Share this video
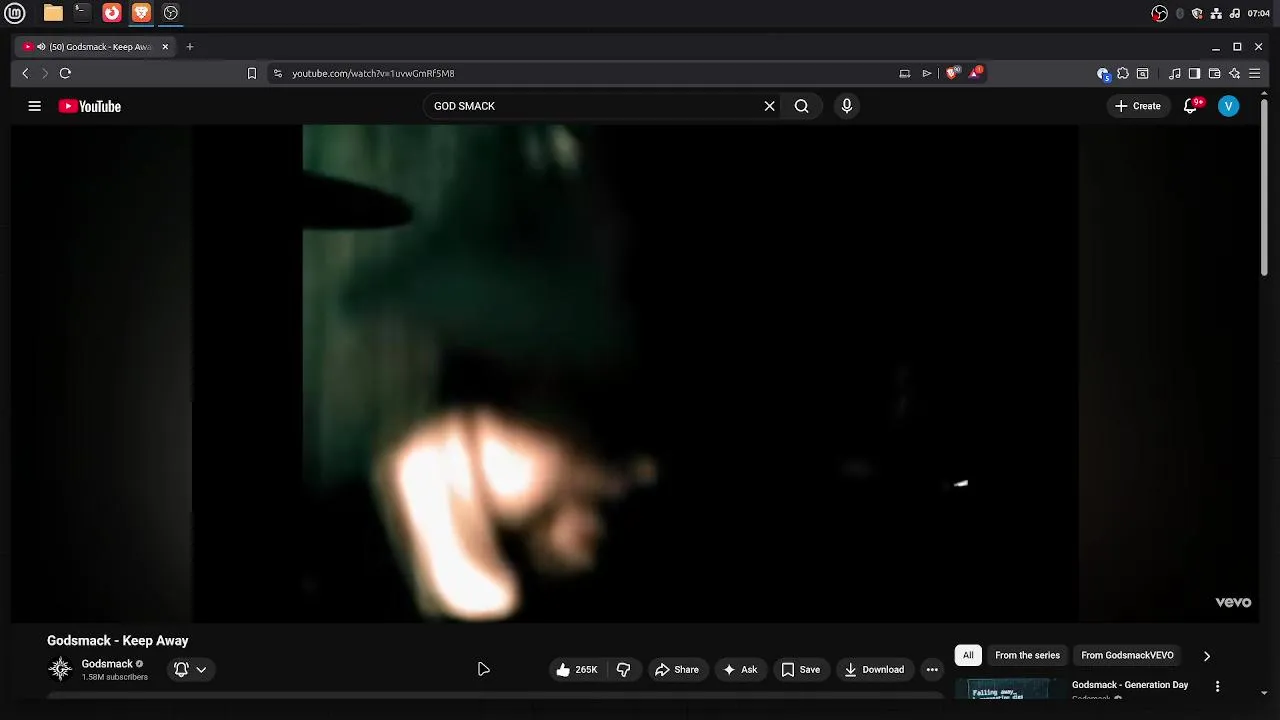 tap(677, 670)
